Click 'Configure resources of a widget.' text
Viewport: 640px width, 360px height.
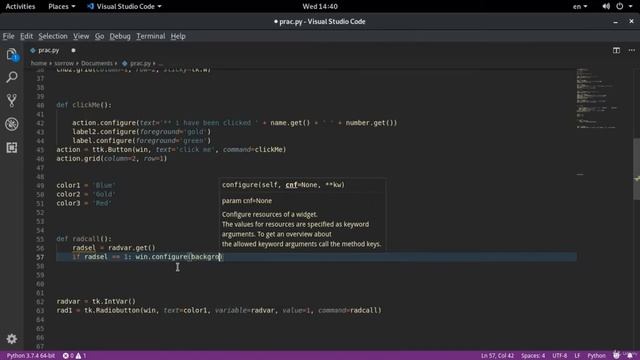(x=270, y=214)
